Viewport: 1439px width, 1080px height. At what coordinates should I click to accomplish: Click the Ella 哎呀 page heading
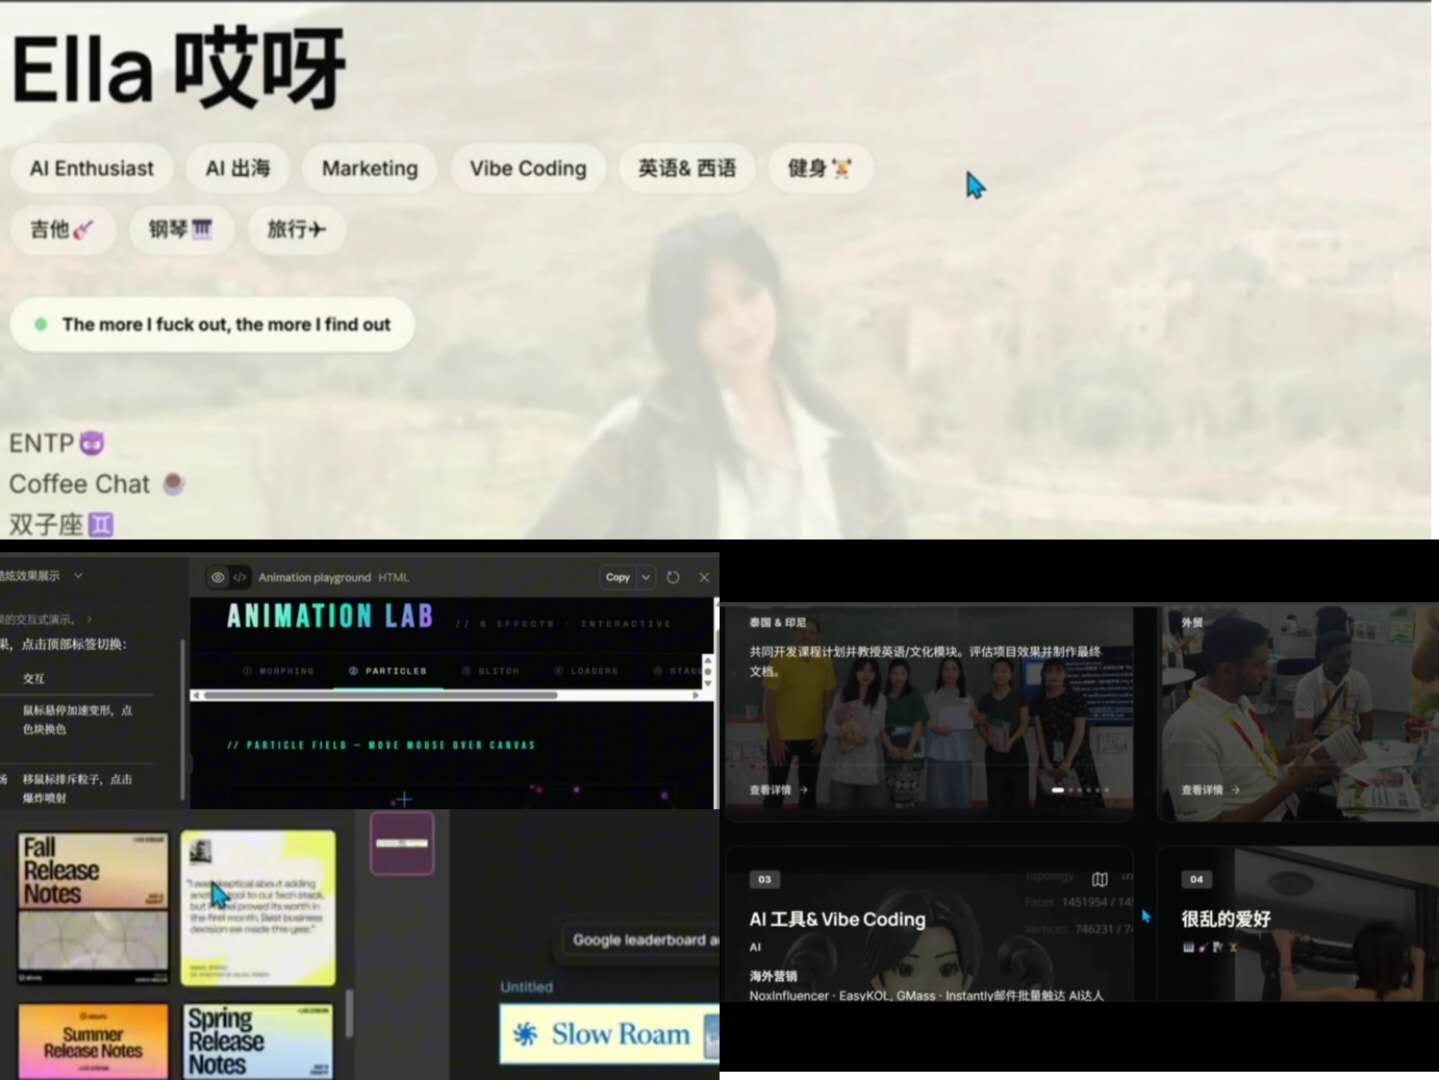tap(179, 69)
